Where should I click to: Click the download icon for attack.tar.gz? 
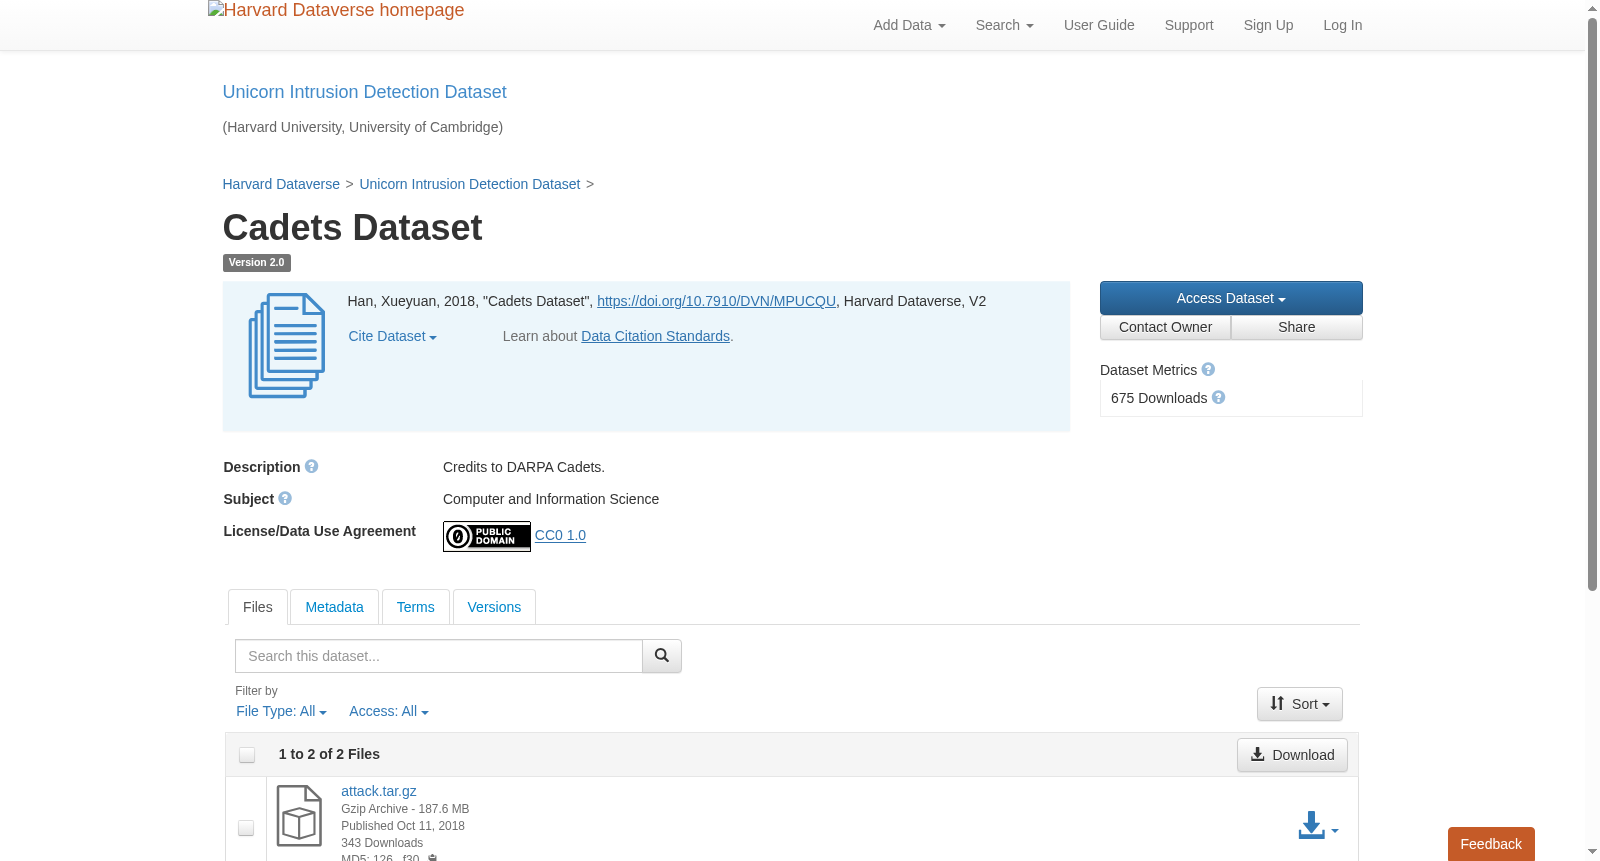[x=1311, y=826]
